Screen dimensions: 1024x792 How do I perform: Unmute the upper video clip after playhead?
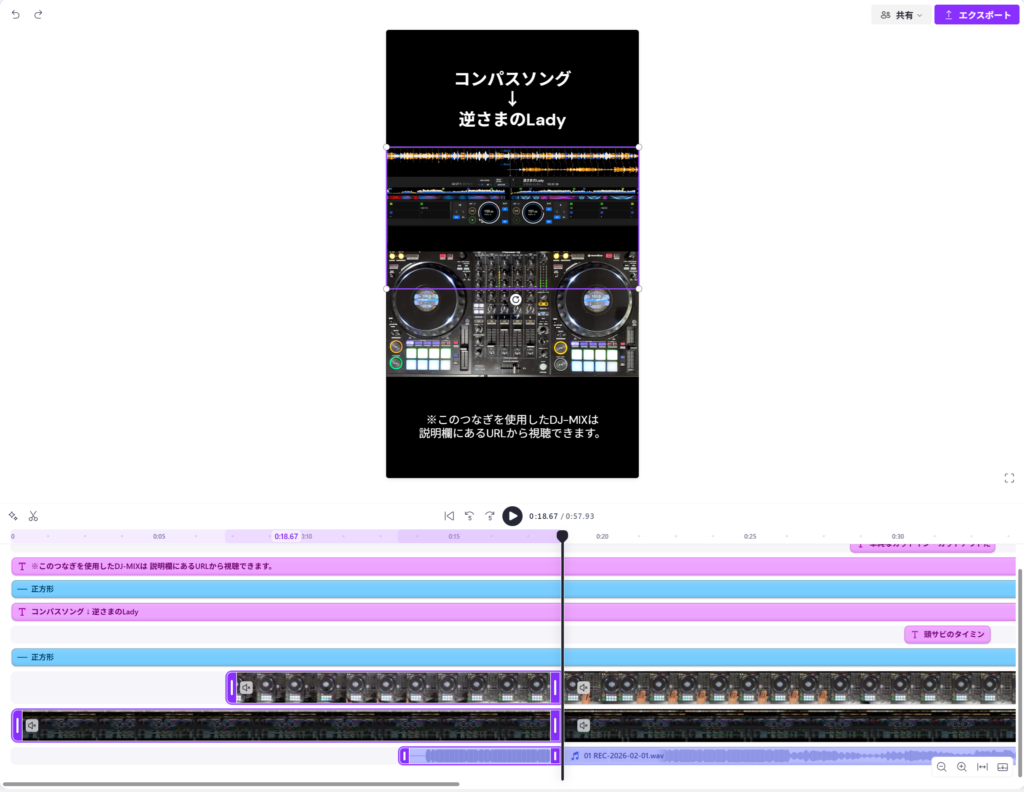pyautogui.click(x=583, y=688)
